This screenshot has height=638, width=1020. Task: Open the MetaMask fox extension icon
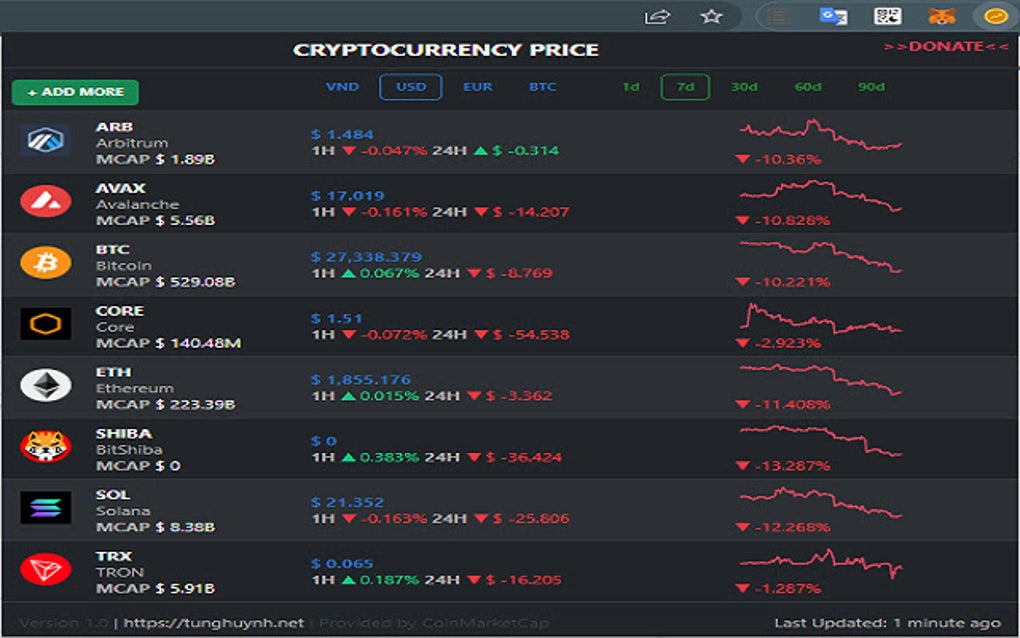tap(941, 16)
